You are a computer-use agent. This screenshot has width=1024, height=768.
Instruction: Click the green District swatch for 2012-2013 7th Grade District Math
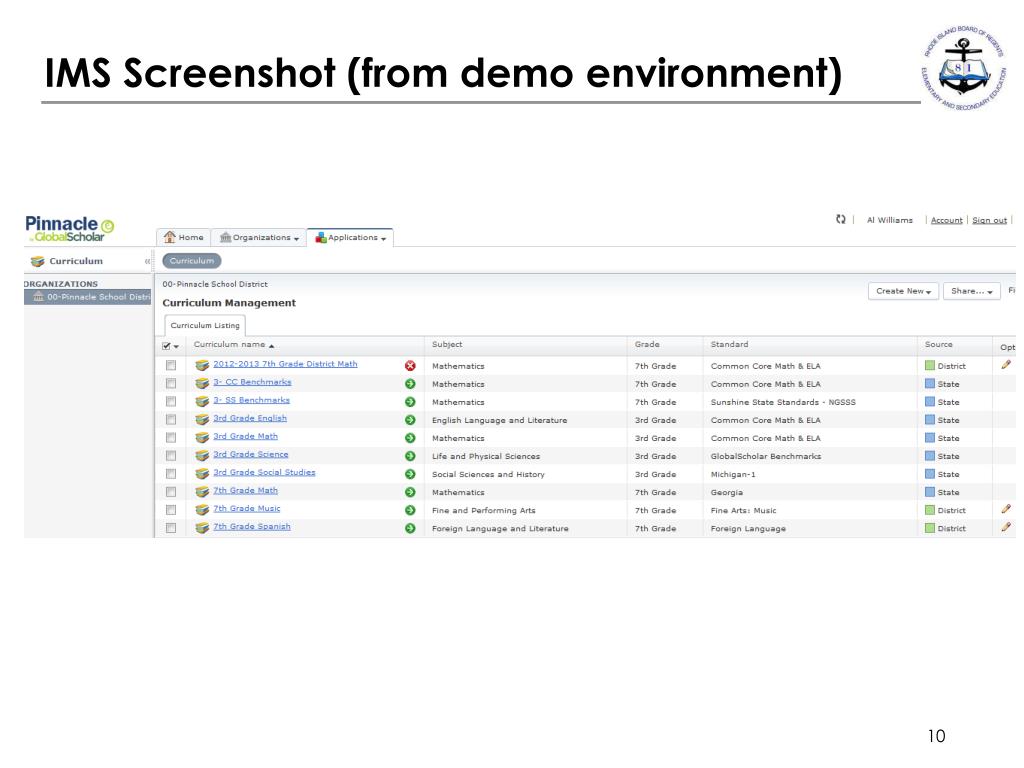click(930, 366)
